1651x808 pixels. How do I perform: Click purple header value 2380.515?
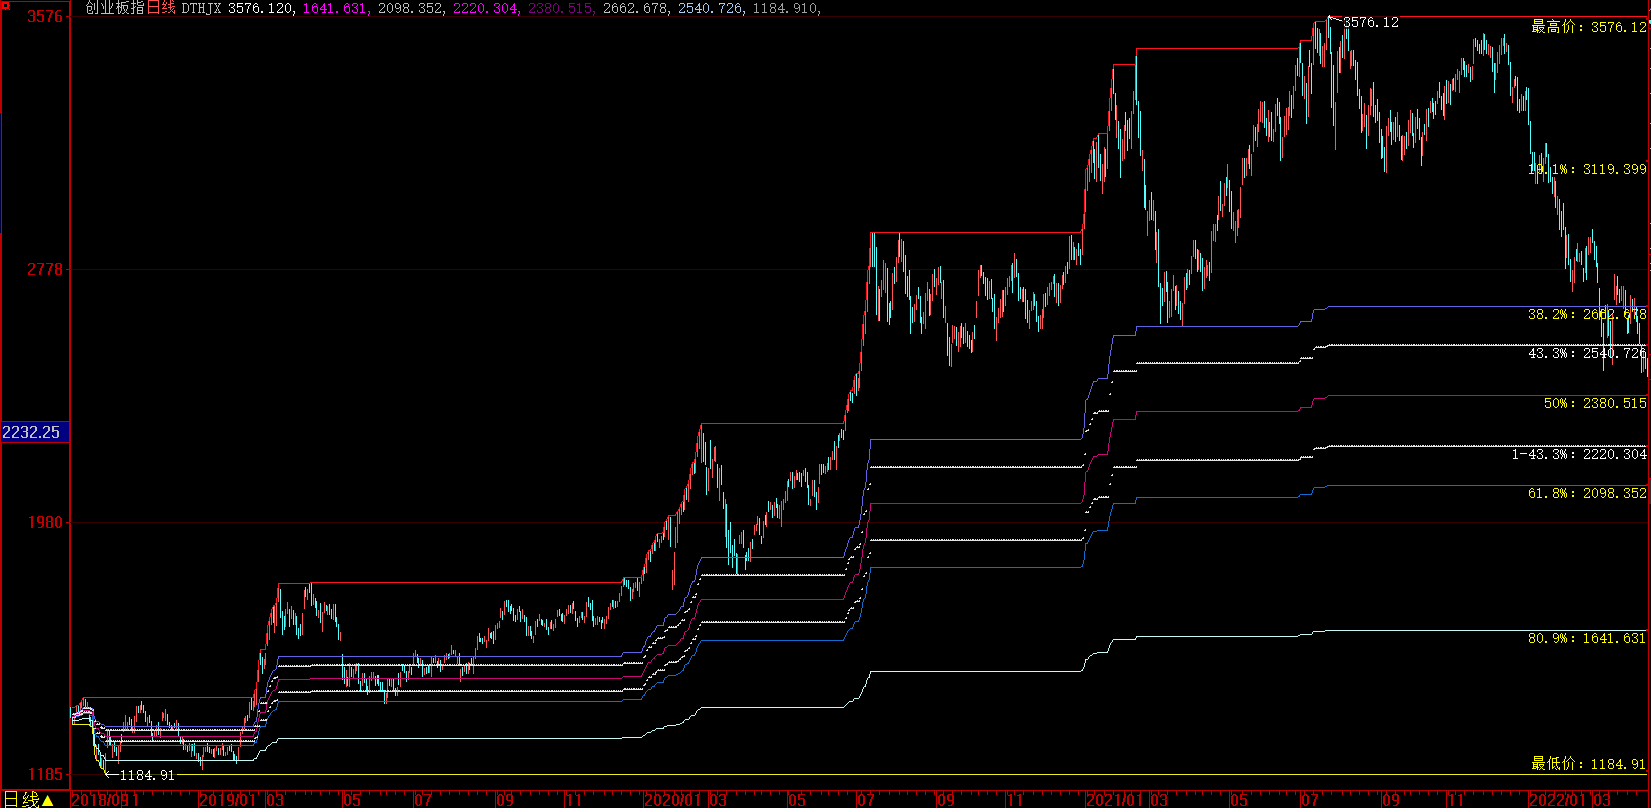560,8
